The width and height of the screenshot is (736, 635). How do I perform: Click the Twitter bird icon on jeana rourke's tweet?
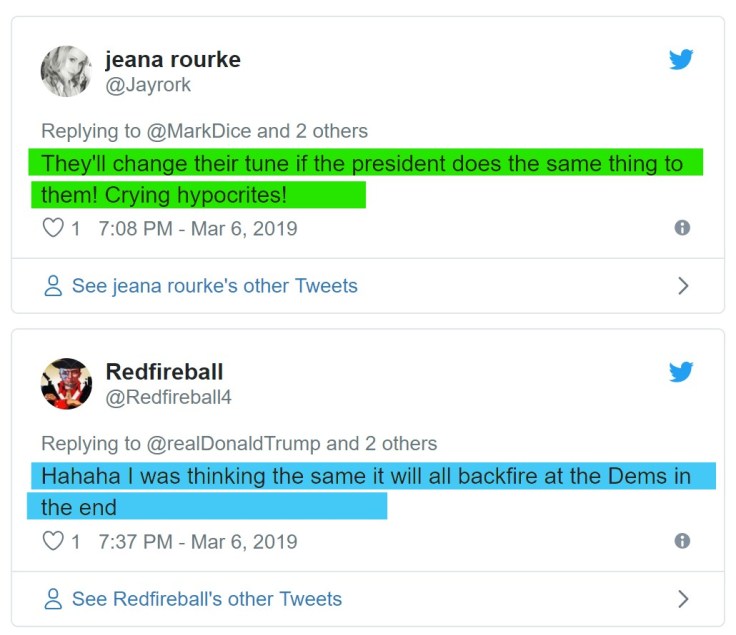(681, 60)
